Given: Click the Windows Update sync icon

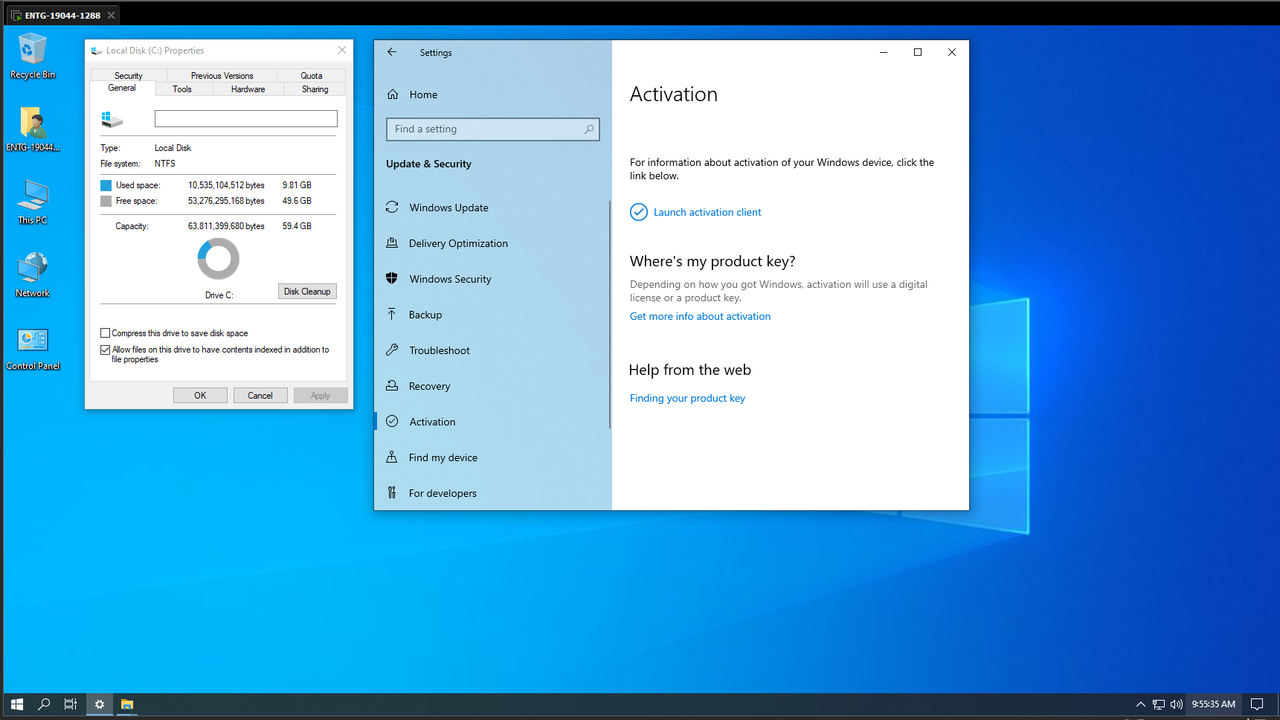Looking at the screenshot, I should click(392, 208).
